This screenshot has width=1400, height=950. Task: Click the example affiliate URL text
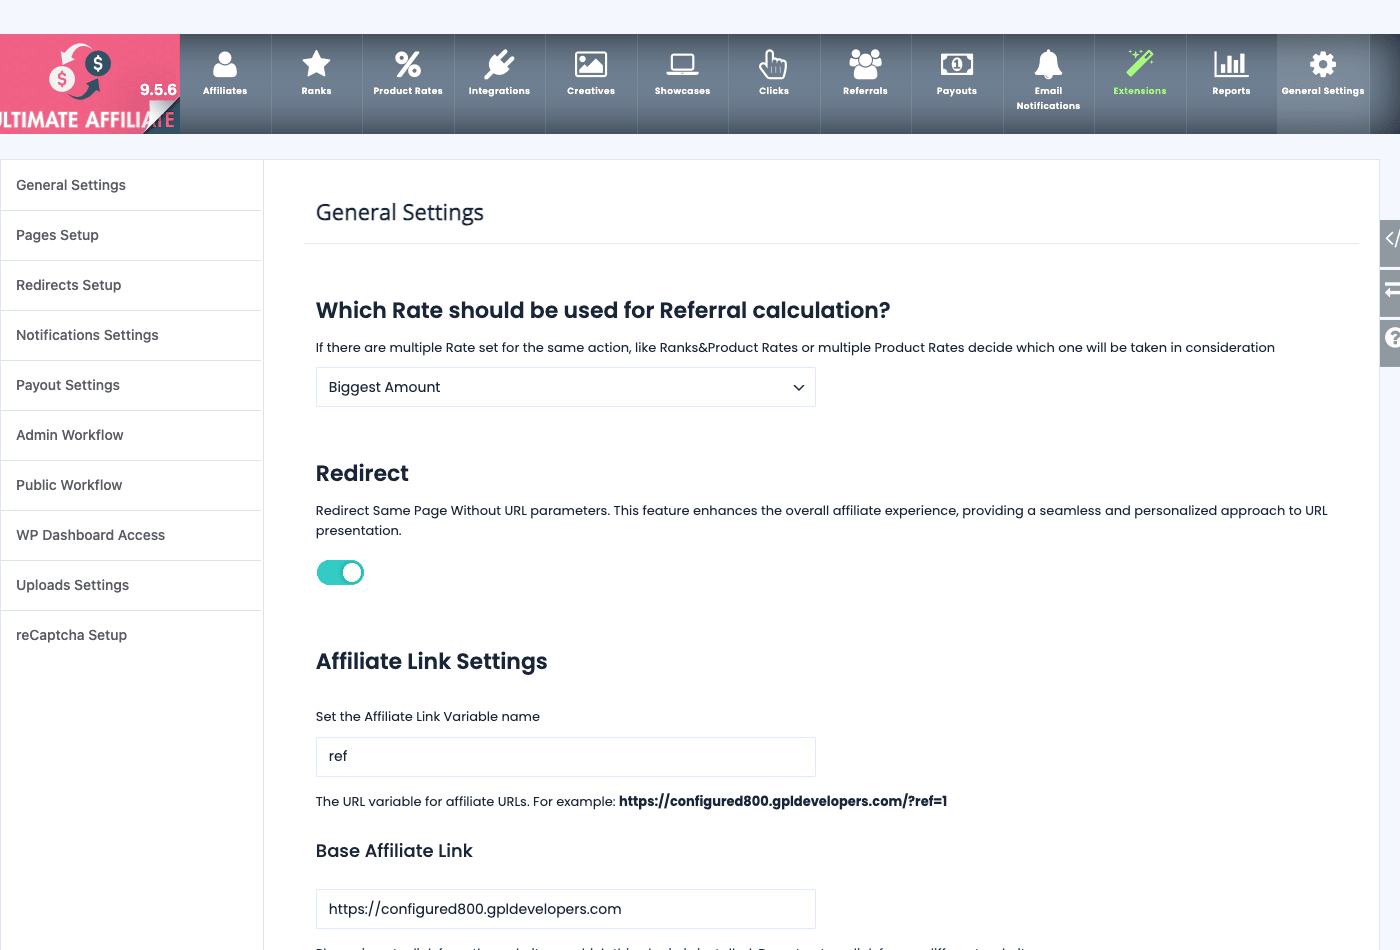(x=783, y=801)
